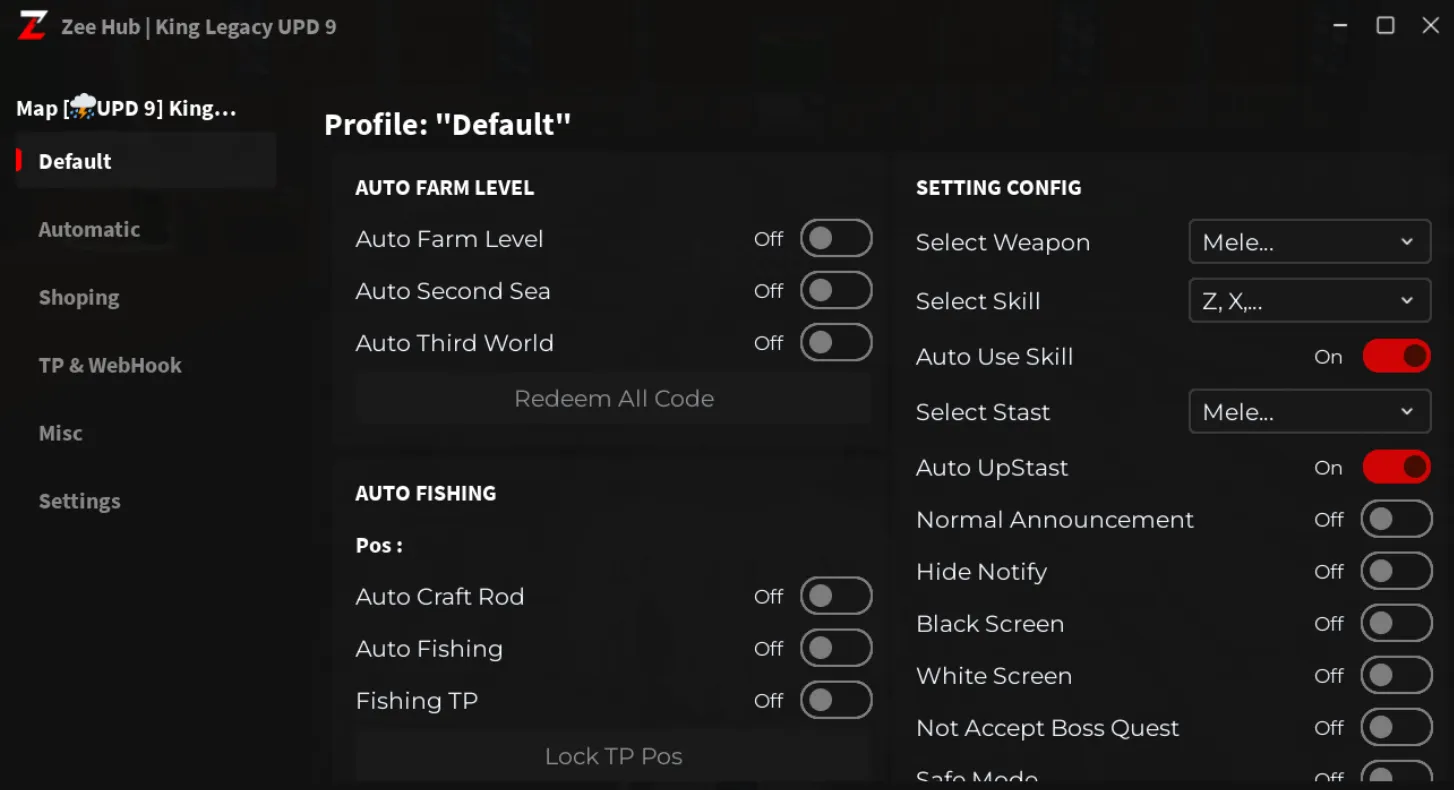Close the Zee Hub window

point(1430,26)
